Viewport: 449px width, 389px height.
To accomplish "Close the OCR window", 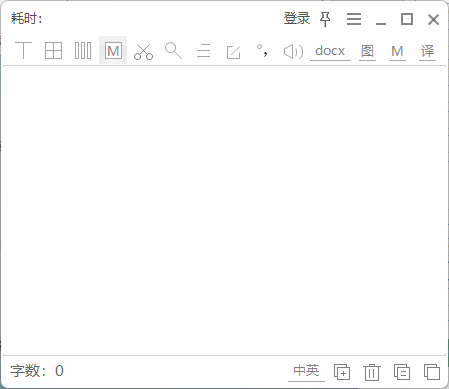I will [x=433, y=19].
